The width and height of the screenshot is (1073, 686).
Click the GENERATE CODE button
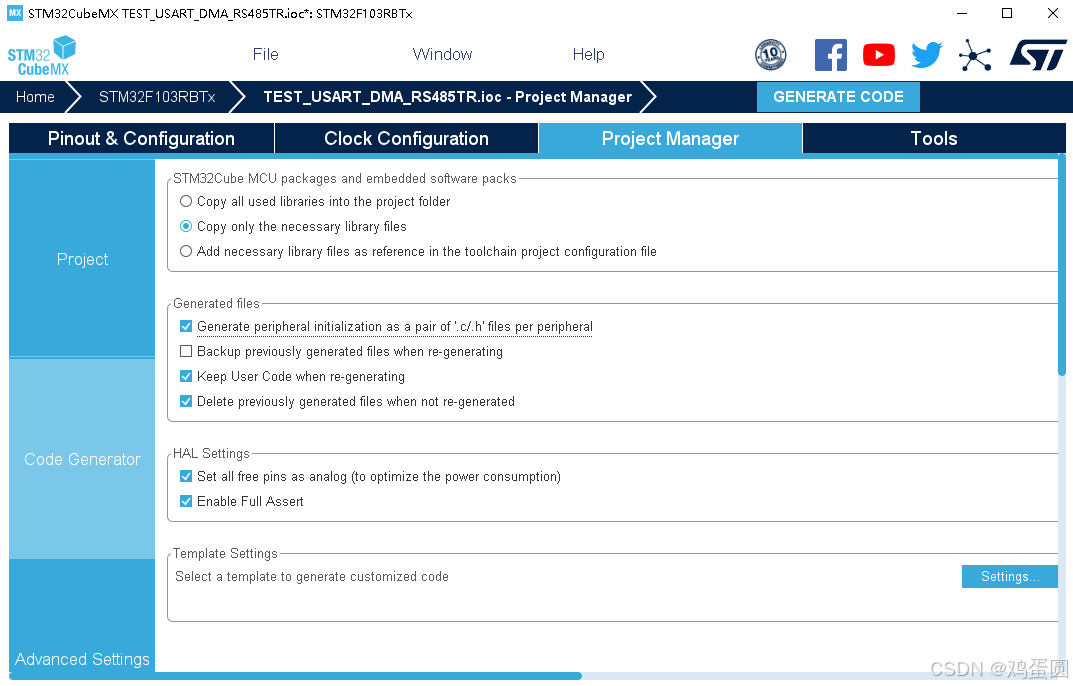(x=838, y=97)
